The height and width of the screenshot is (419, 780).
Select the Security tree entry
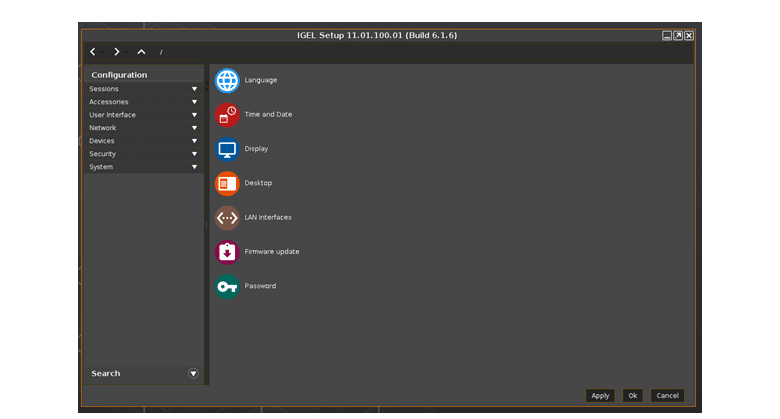point(144,154)
